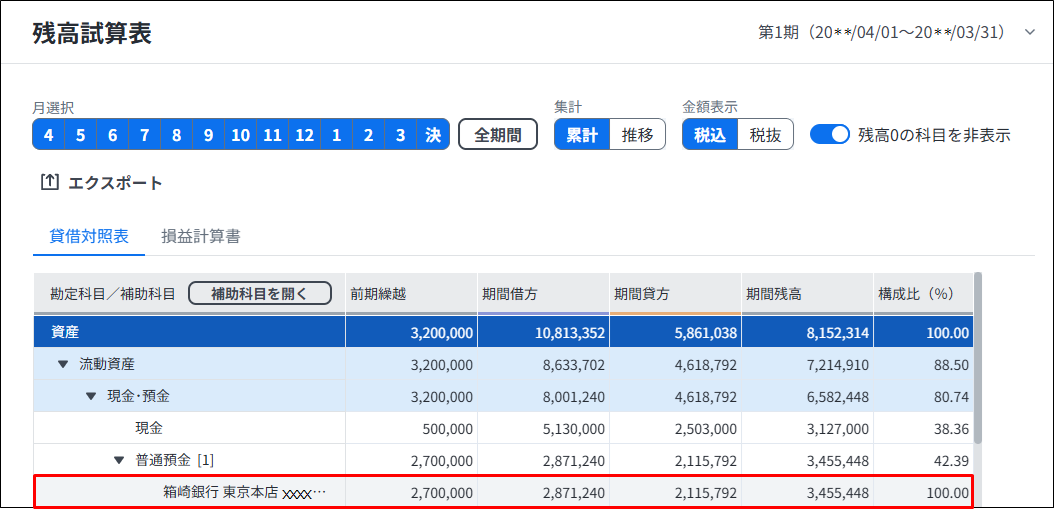Open the fiscal period dropdown chevron
The image size is (1054, 511).
pos(1029,33)
